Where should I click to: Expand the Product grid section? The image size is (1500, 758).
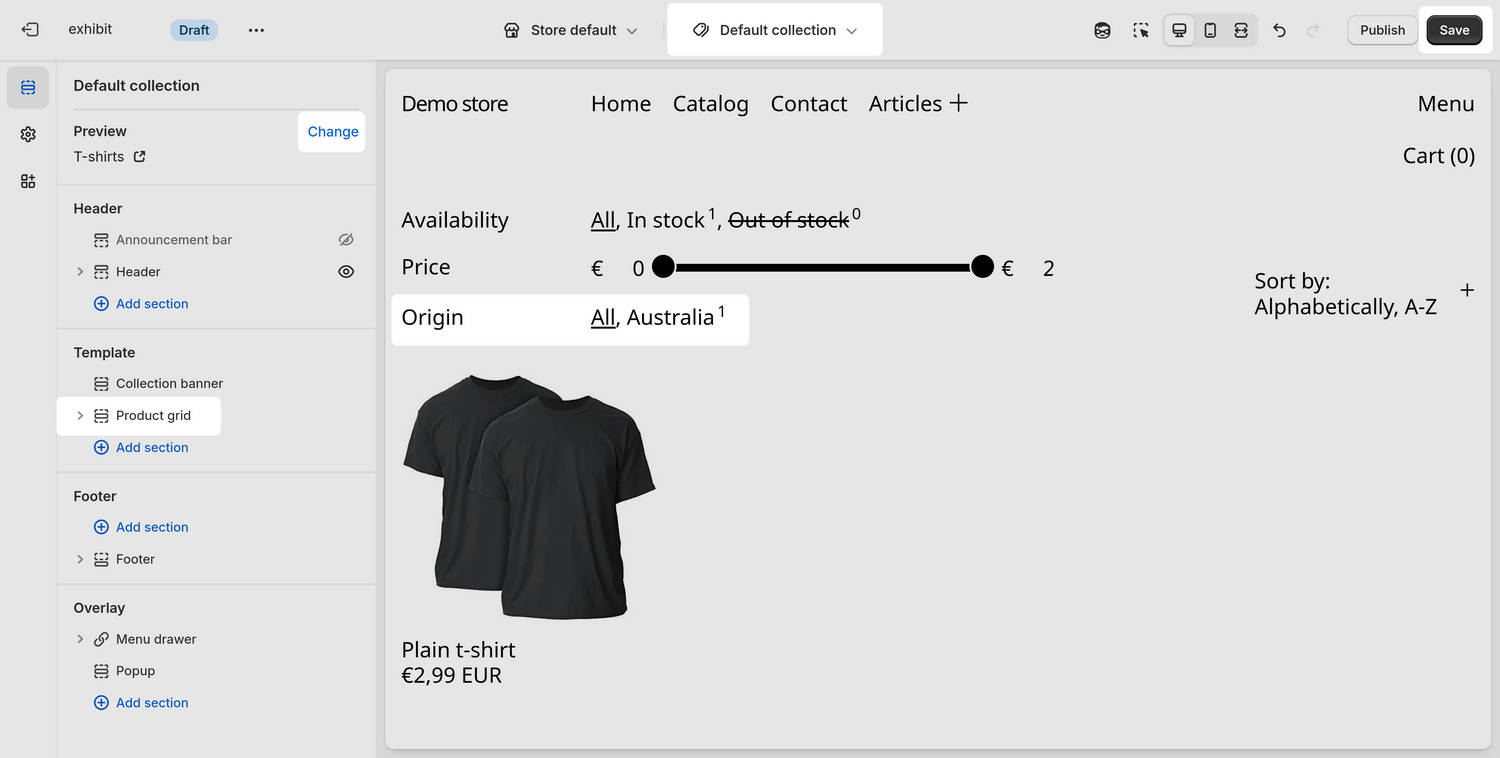coord(80,416)
